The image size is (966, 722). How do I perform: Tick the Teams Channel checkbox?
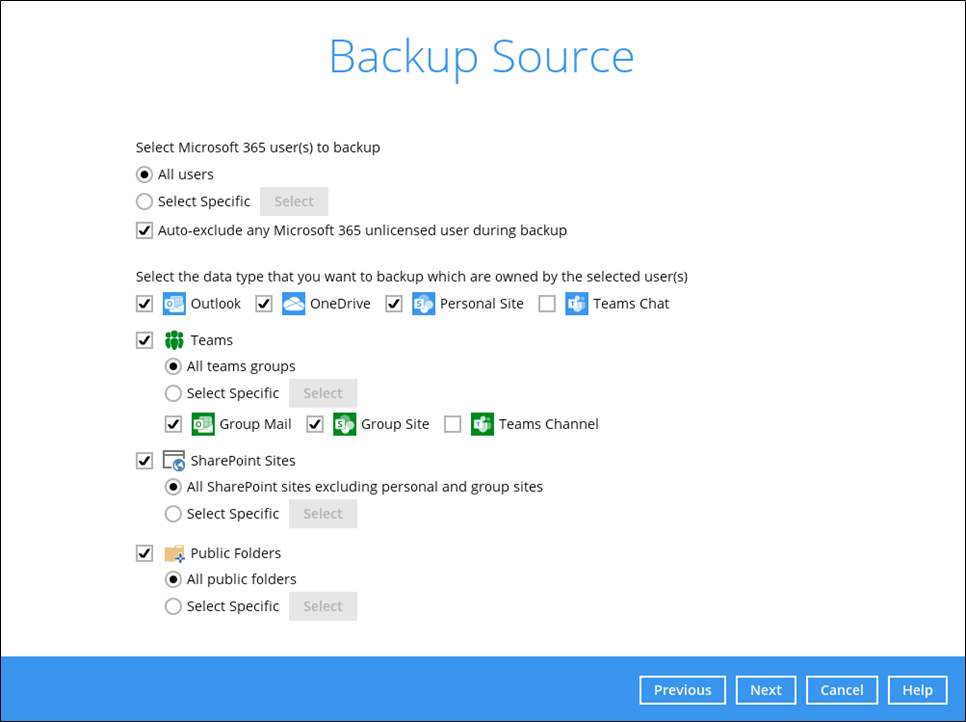click(453, 424)
